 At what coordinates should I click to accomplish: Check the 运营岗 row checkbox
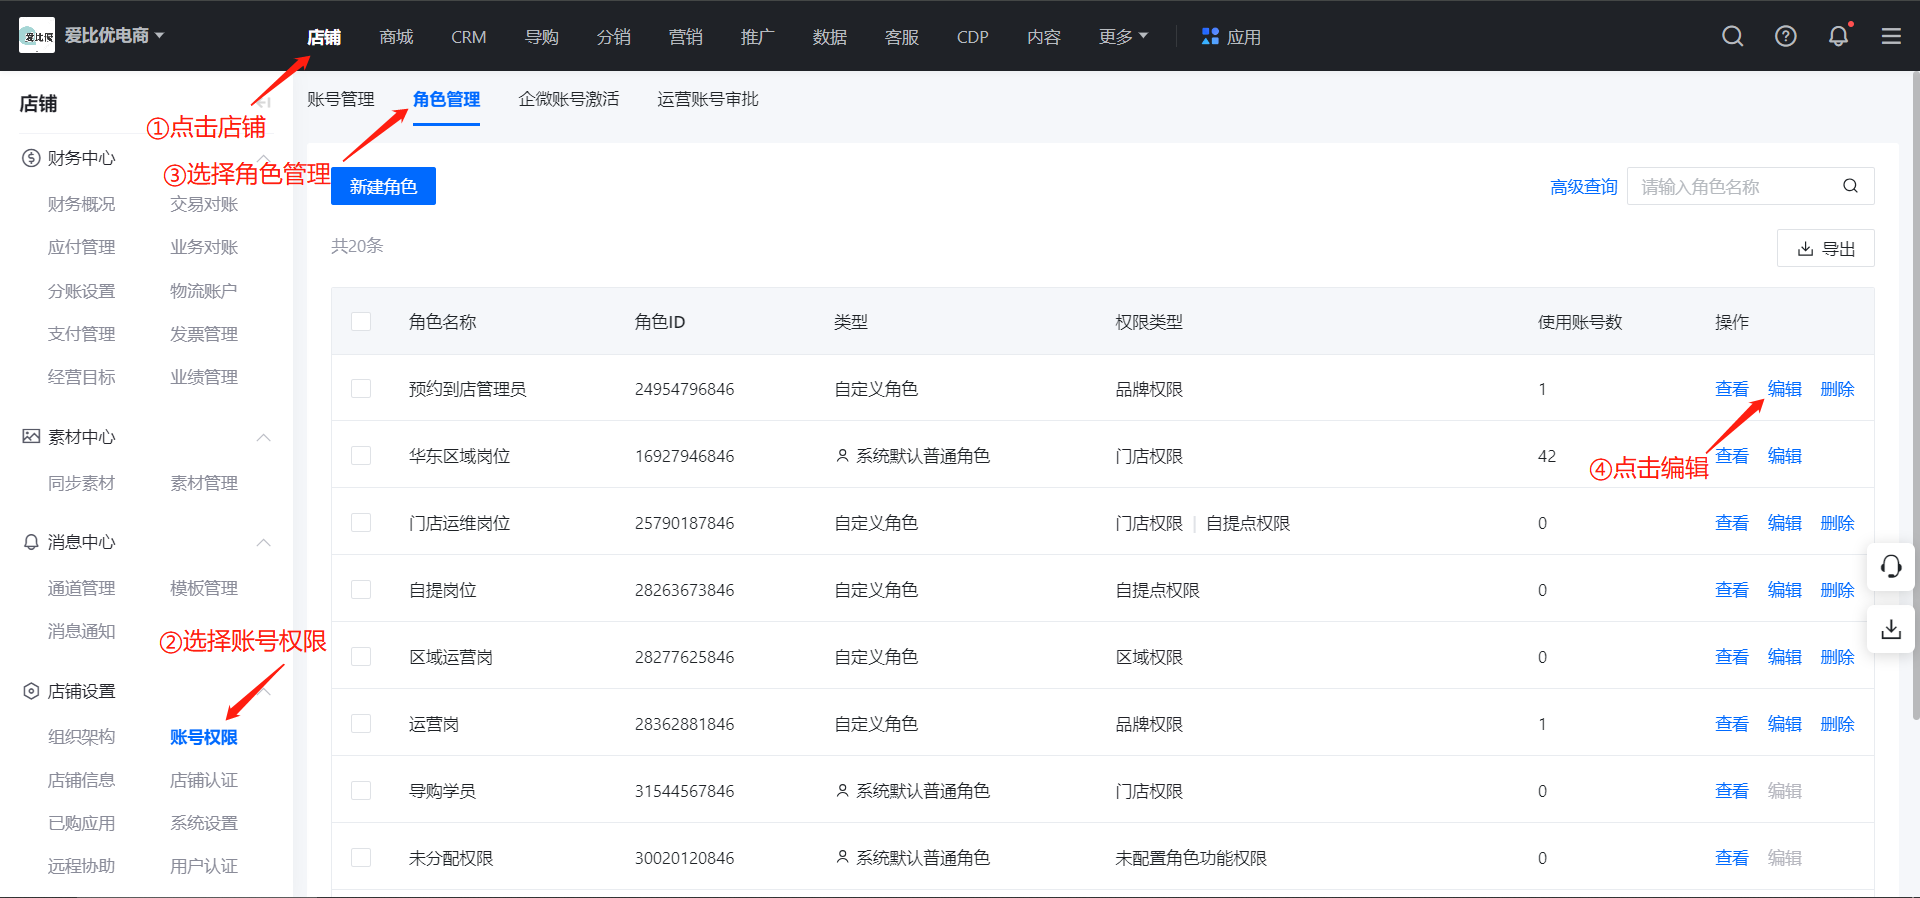[361, 723]
